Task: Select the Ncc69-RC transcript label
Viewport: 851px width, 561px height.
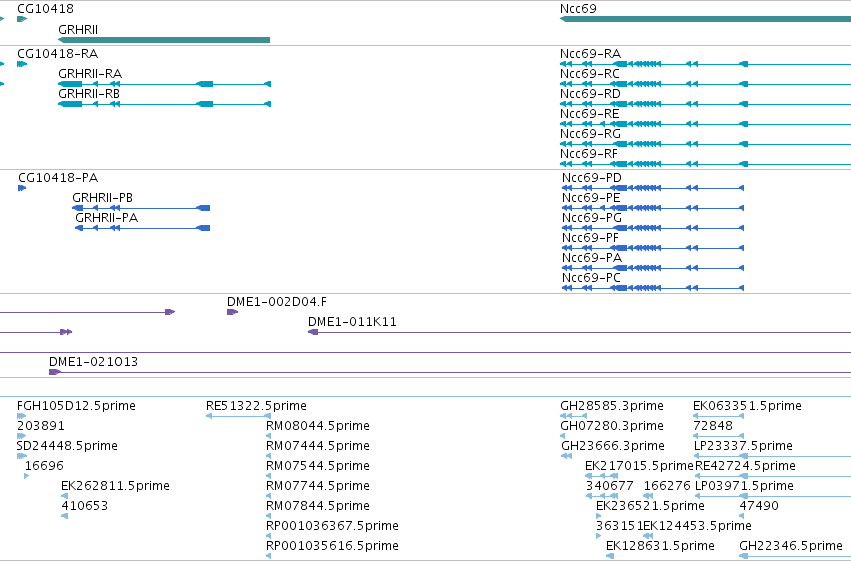Action: click(590, 74)
